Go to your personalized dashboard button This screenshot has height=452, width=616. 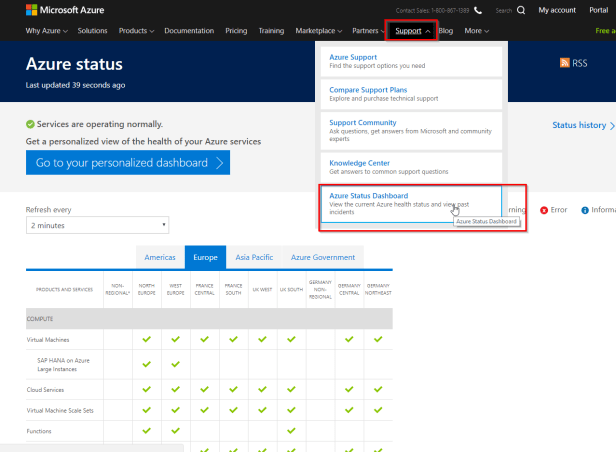128,162
